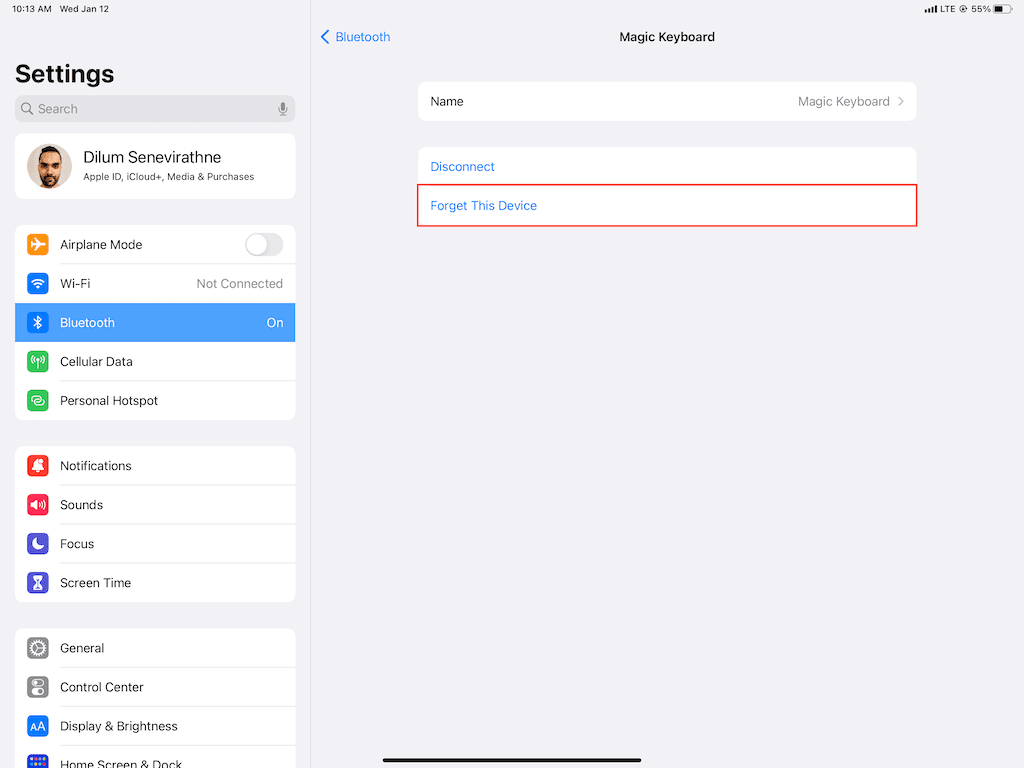Tap the Wi-Fi settings icon
The width and height of the screenshot is (1024, 768).
click(x=38, y=284)
